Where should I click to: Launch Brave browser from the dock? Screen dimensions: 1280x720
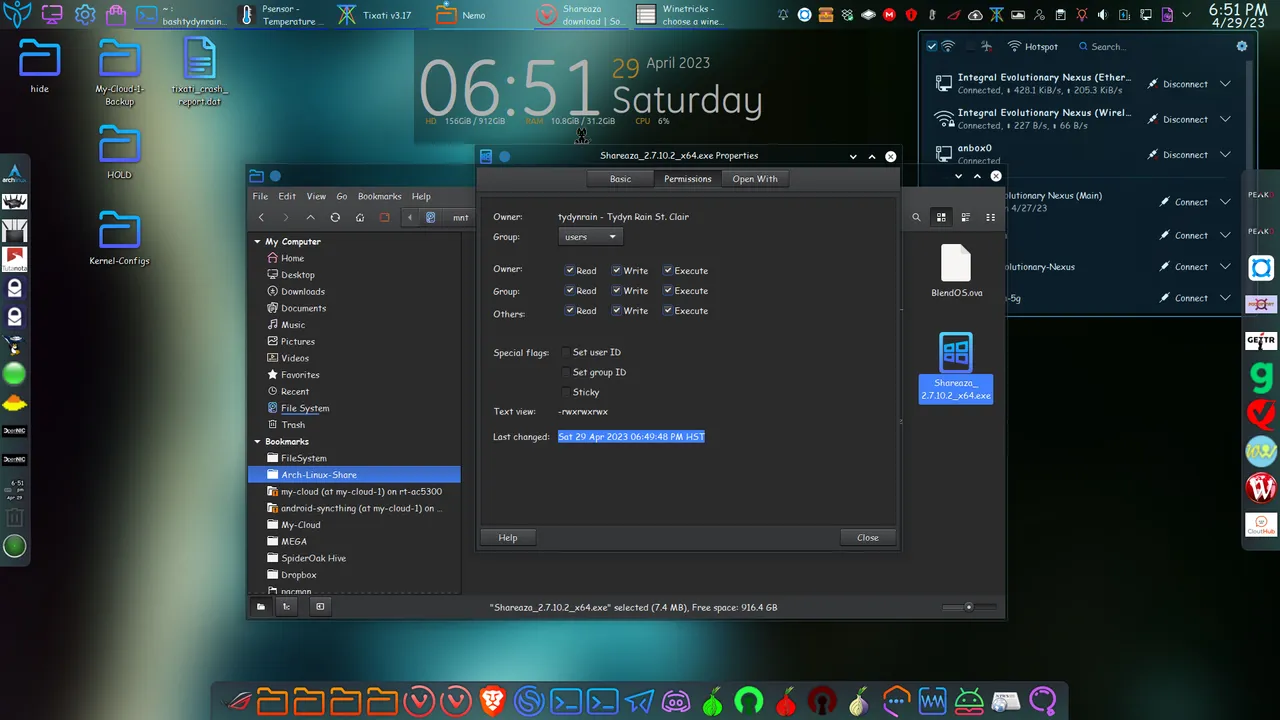click(492, 701)
